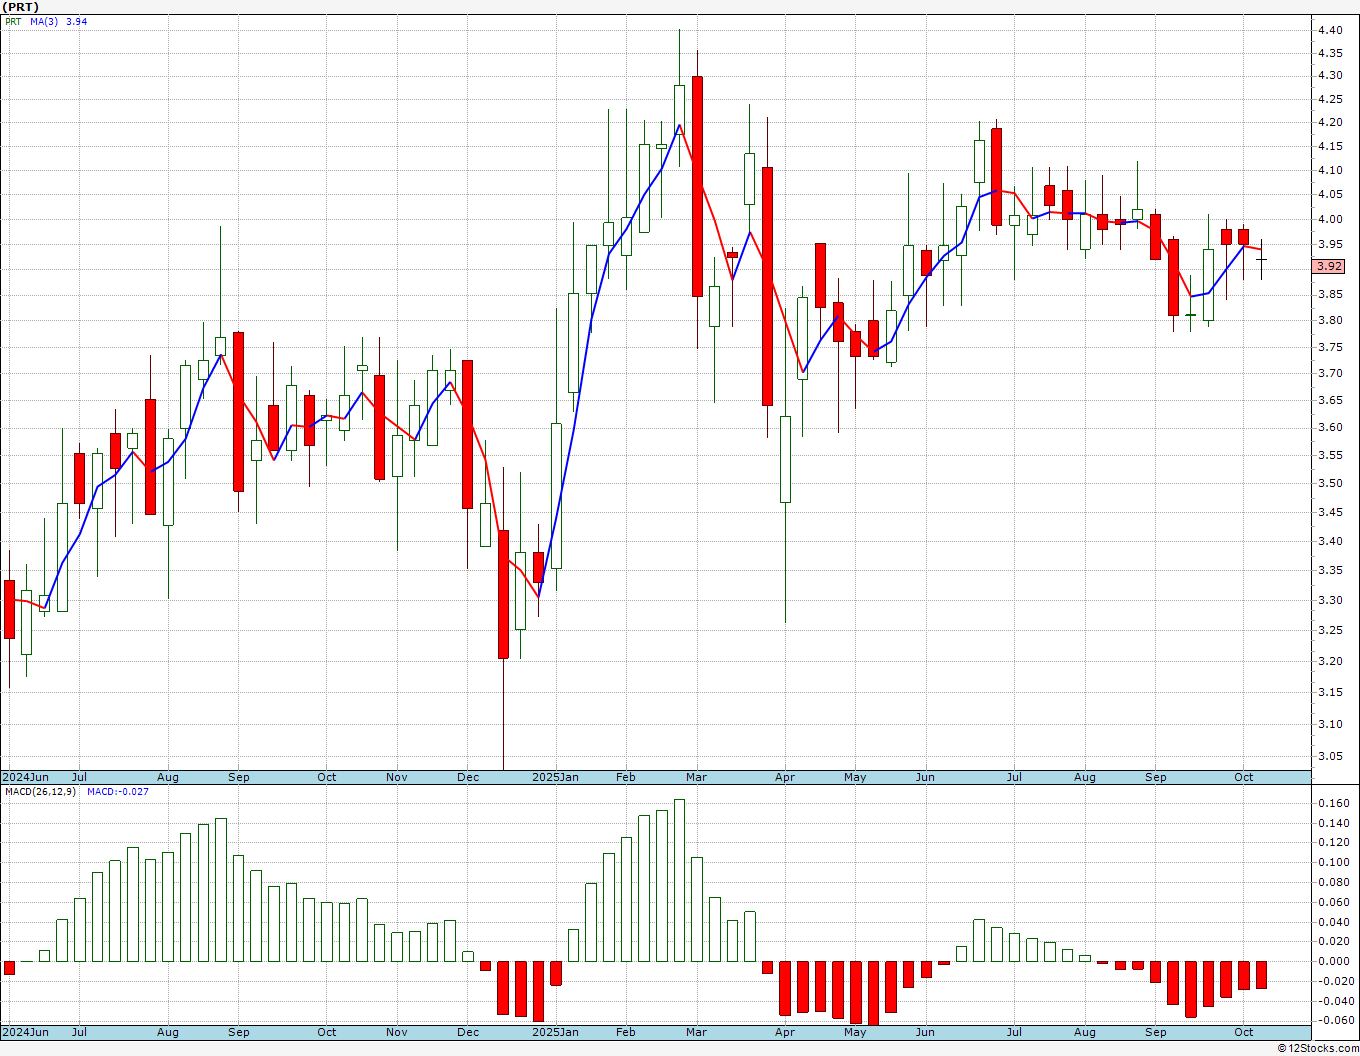Click the 3.40 price axis value

pyautogui.click(x=1330, y=541)
